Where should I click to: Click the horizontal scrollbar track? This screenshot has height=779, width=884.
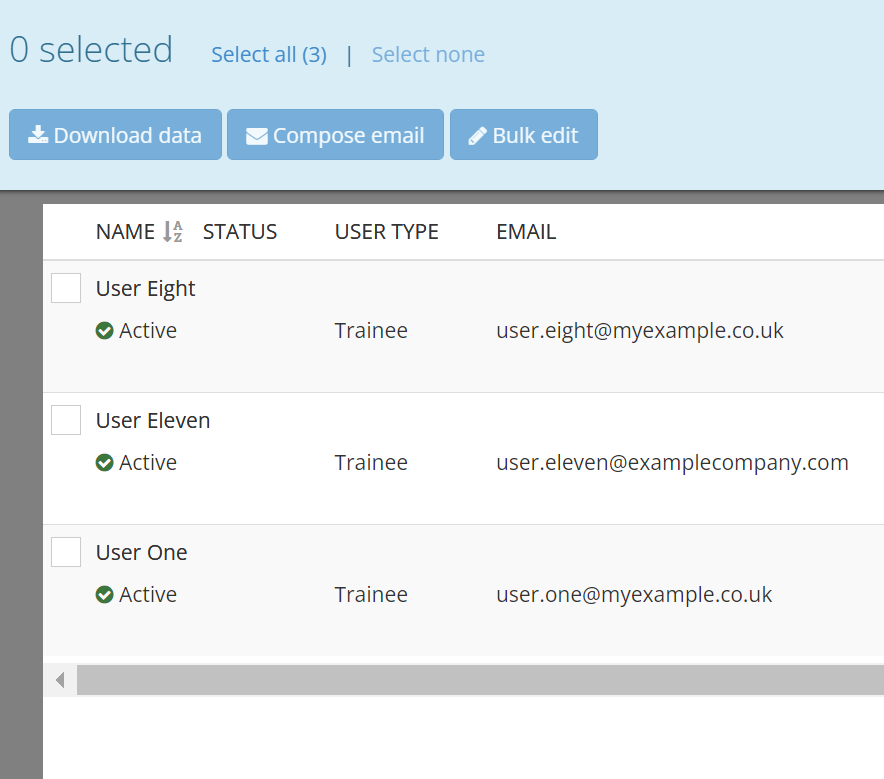[x=480, y=680]
